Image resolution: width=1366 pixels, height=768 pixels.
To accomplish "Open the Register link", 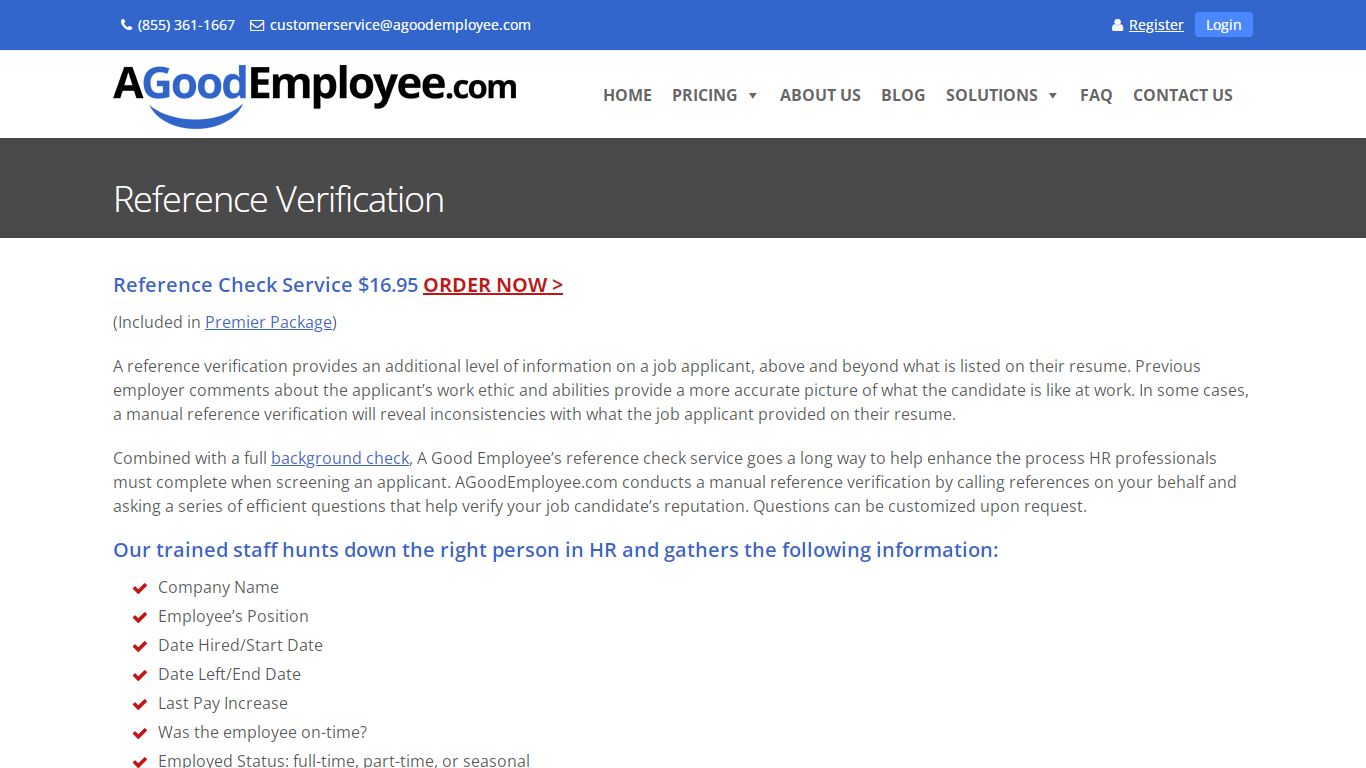I will 1156,25.
